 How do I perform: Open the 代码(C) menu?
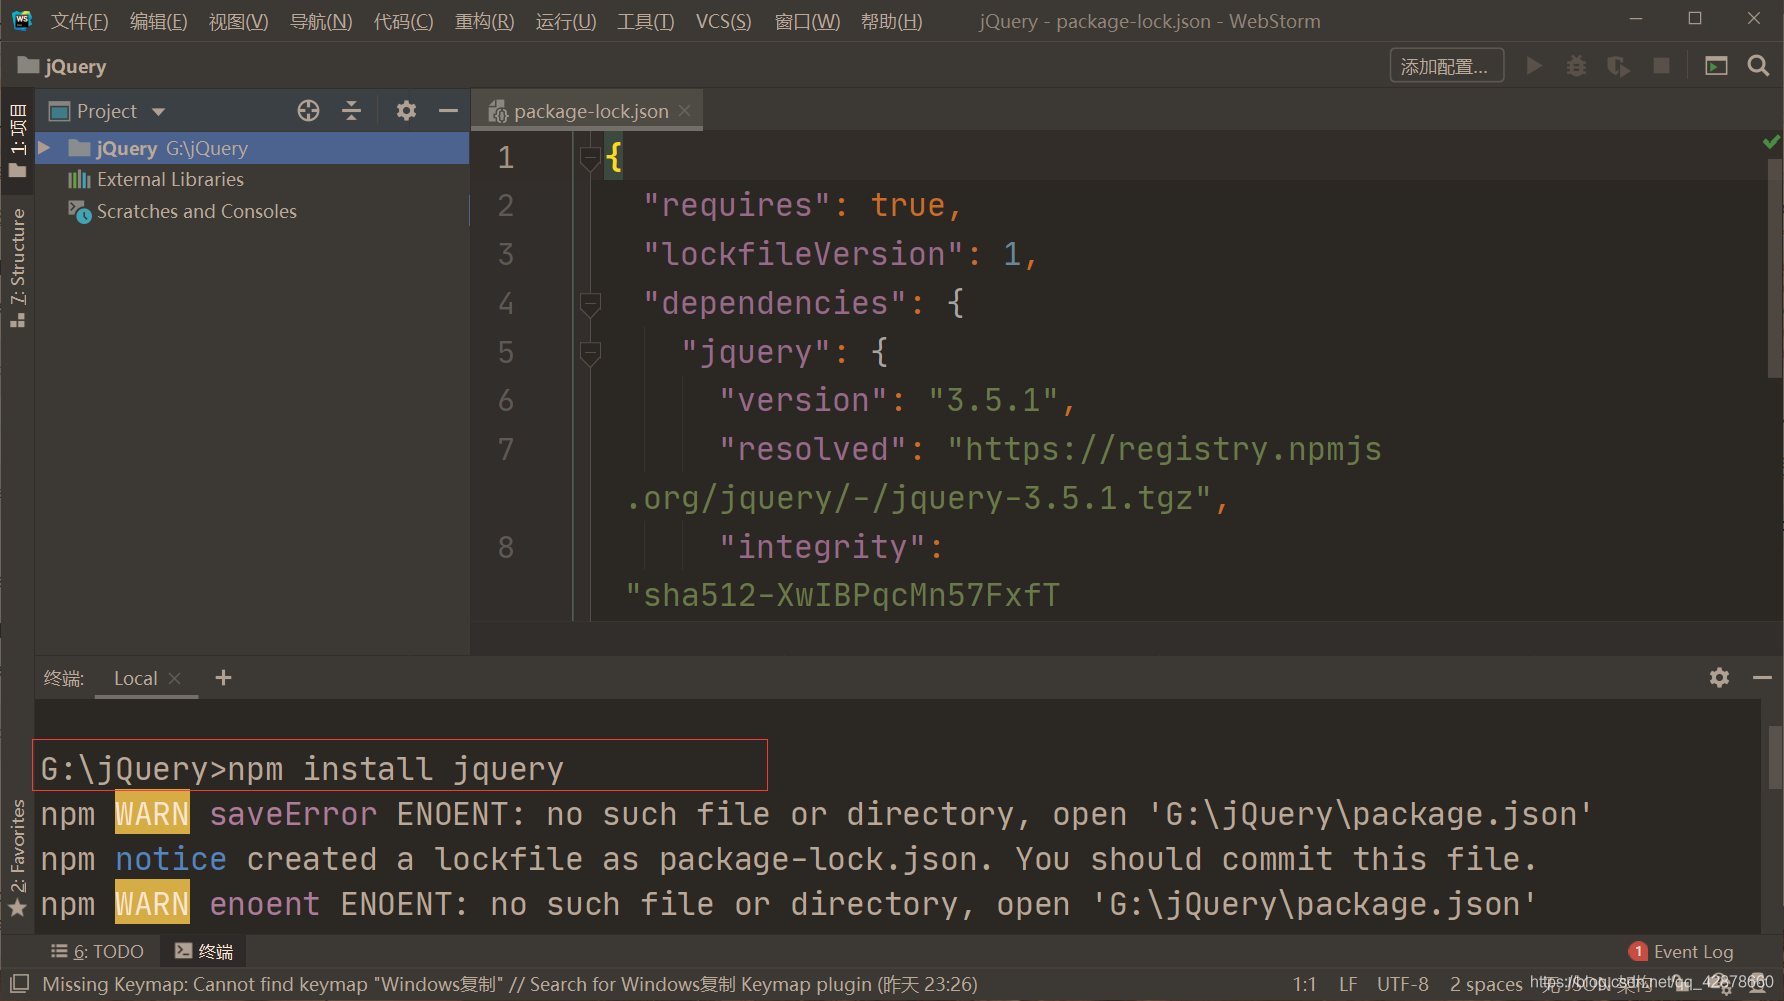click(403, 21)
